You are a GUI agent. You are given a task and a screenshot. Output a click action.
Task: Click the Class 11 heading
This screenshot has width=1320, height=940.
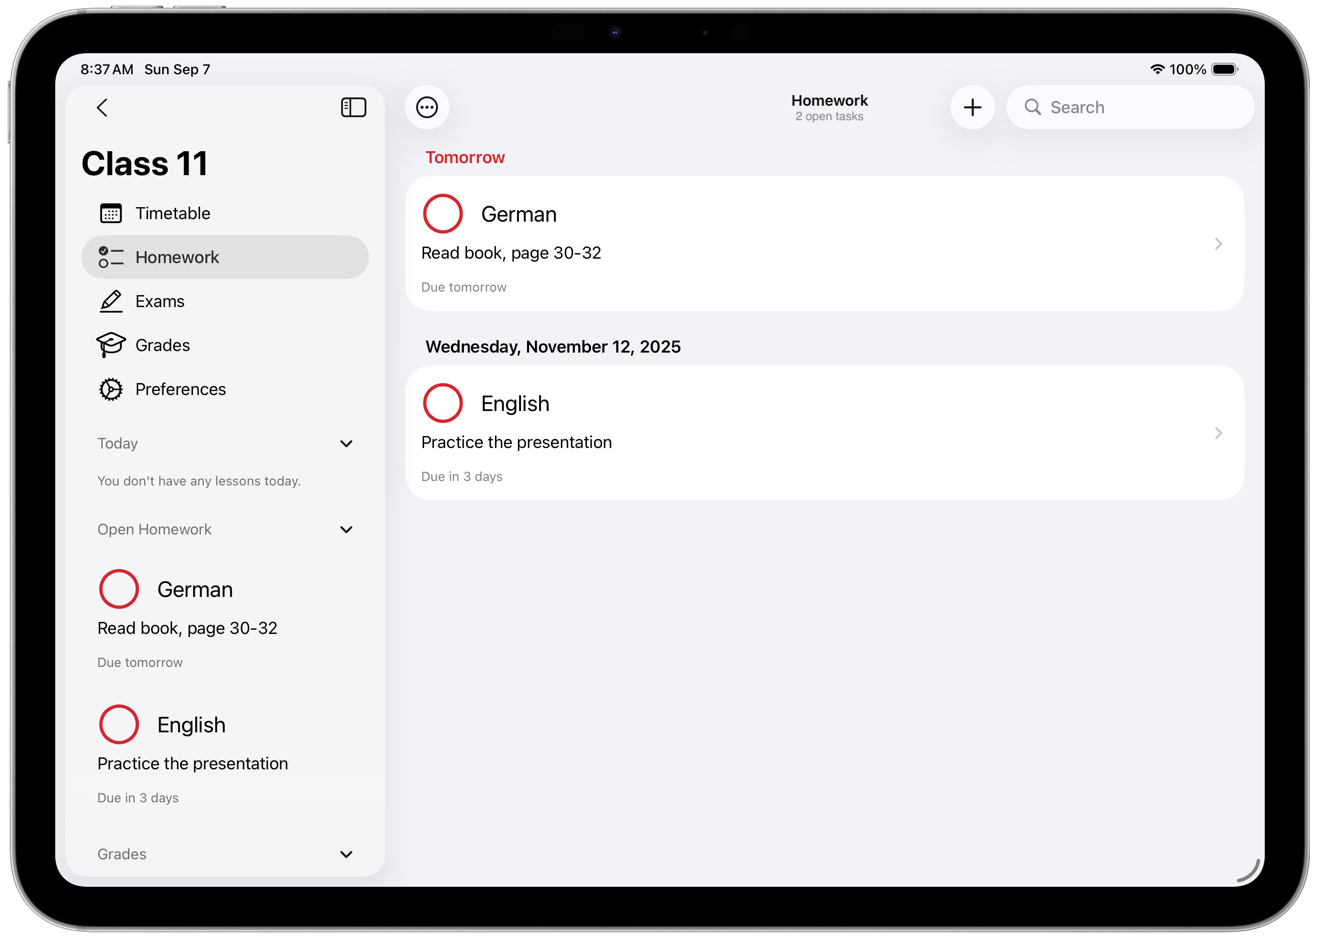pyautogui.click(x=145, y=163)
